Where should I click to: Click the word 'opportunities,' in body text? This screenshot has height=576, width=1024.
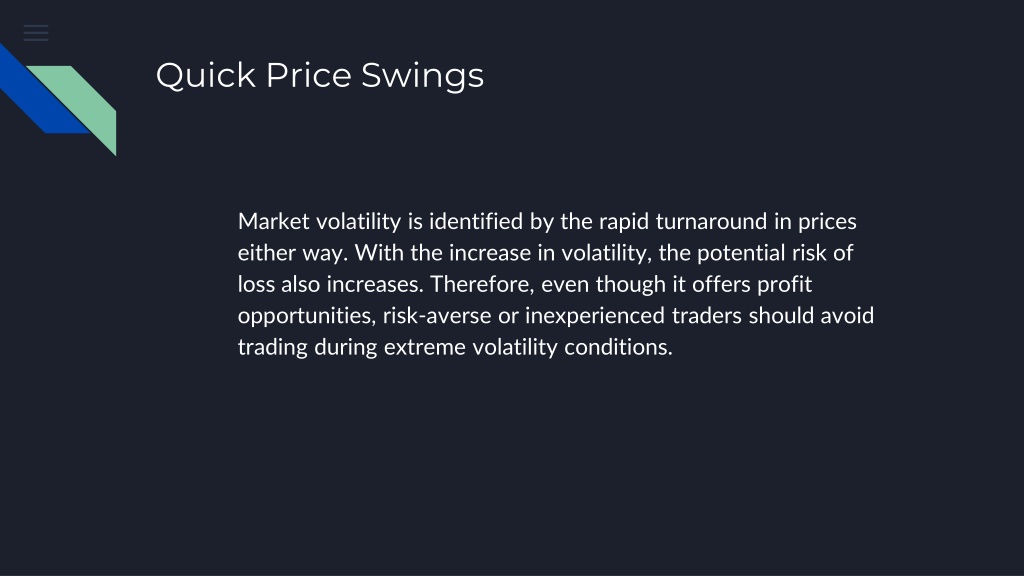(307, 315)
